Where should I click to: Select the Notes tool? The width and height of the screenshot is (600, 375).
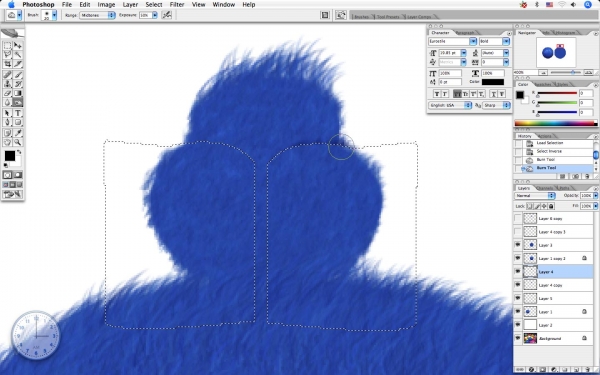pyautogui.click(x=8, y=133)
